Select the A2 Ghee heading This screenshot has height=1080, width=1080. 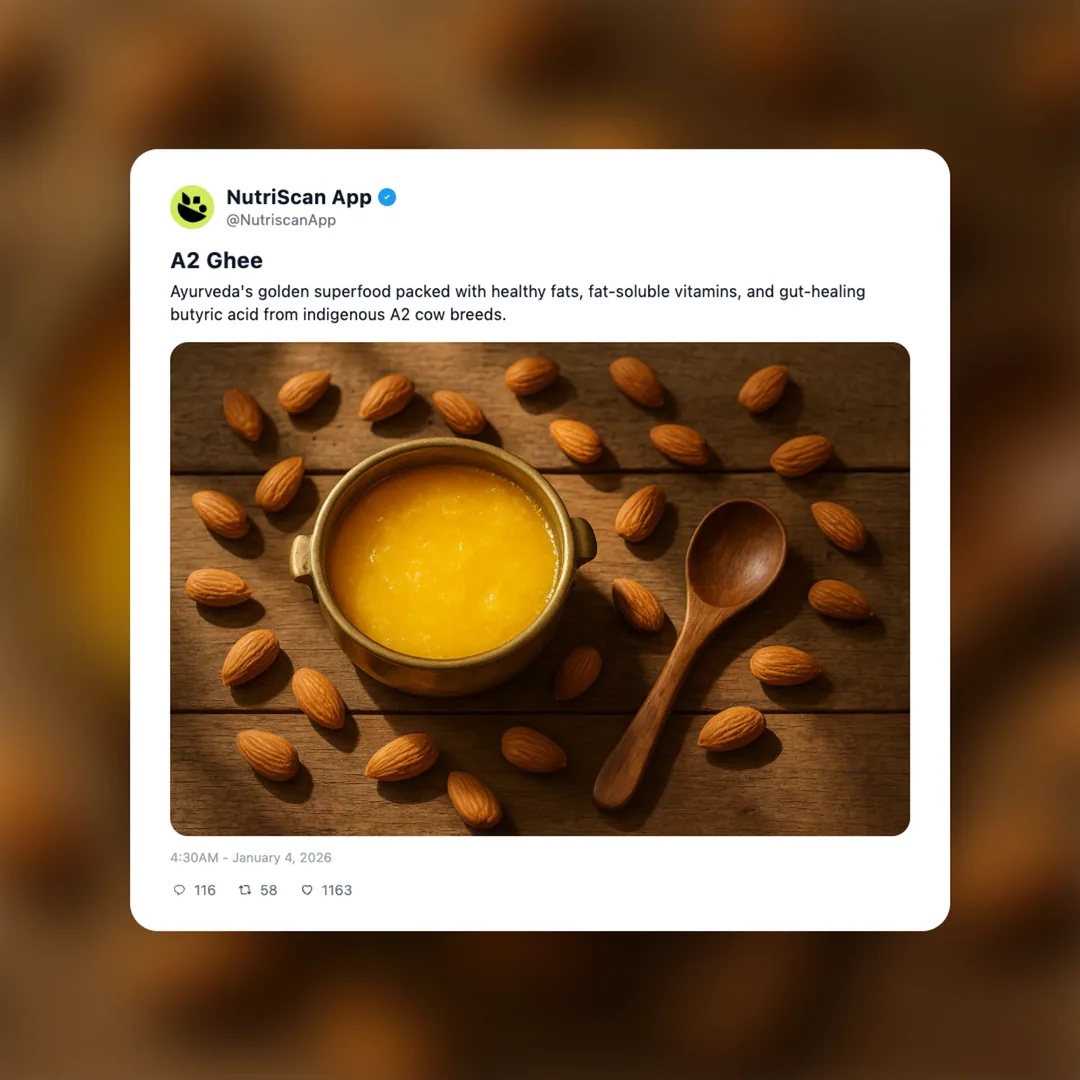[216, 260]
